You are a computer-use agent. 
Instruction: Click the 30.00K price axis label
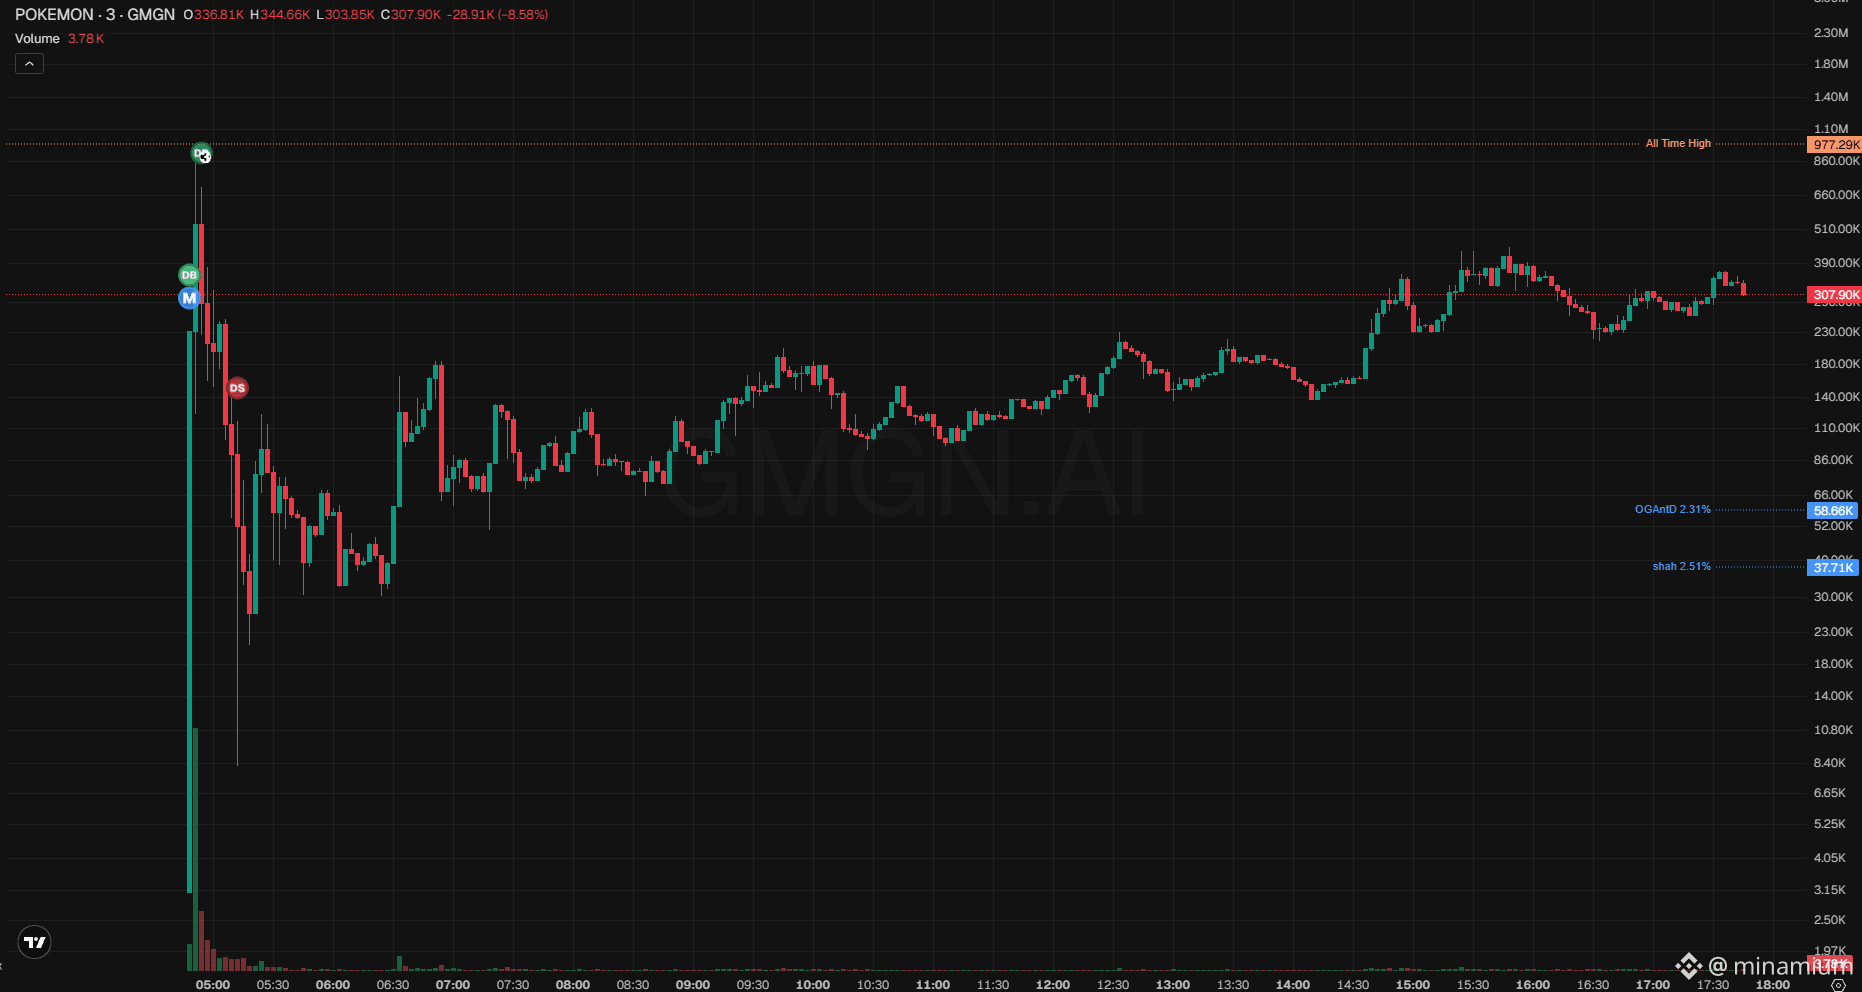[x=1834, y=597]
